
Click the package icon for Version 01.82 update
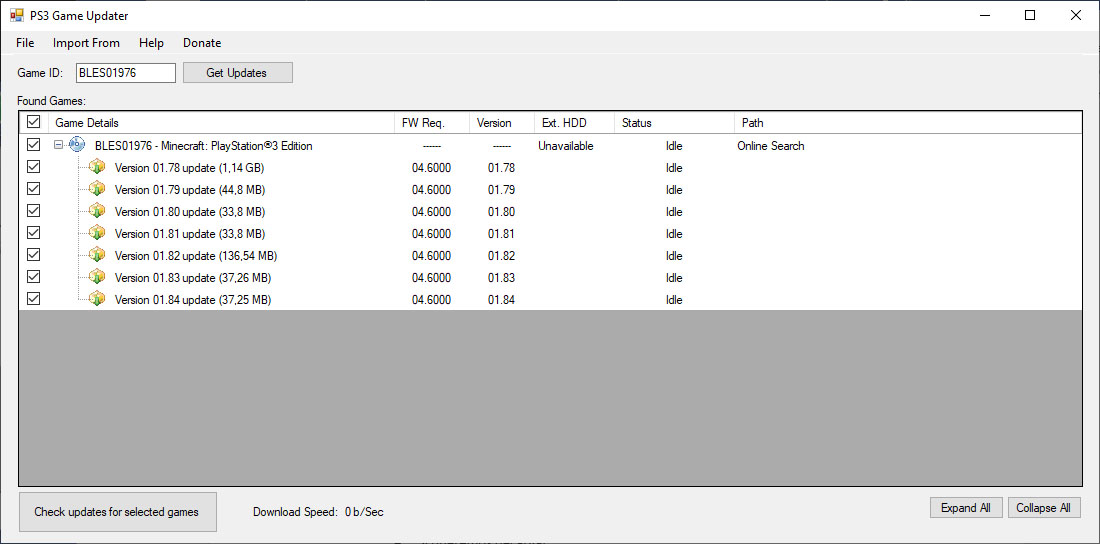(x=97, y=255)
